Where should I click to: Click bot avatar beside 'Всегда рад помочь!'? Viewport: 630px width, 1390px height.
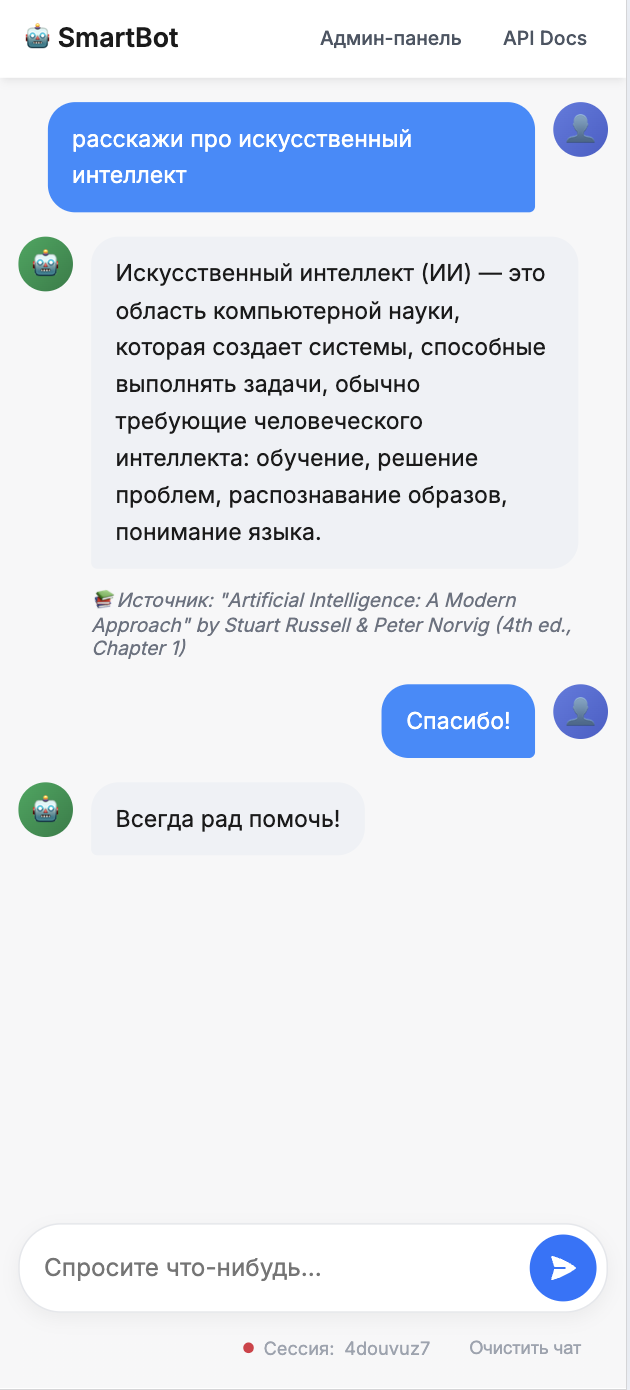tap(46, 809)
